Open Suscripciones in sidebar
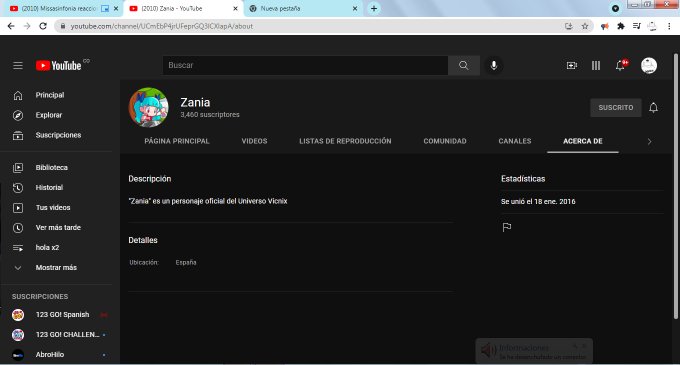 coord(59,135)
